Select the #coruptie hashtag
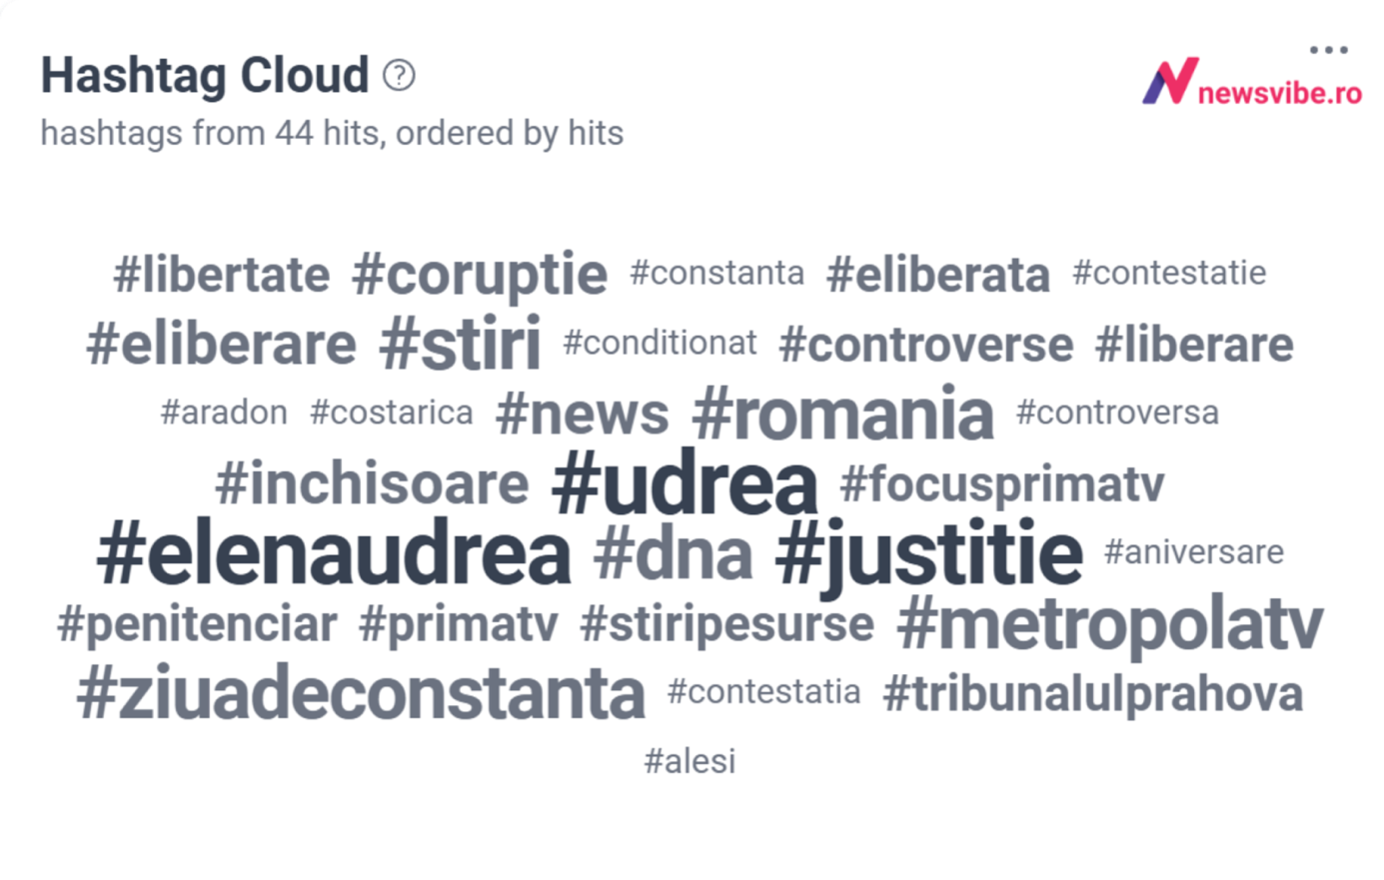1384x880 pixels. coord(480,275)
